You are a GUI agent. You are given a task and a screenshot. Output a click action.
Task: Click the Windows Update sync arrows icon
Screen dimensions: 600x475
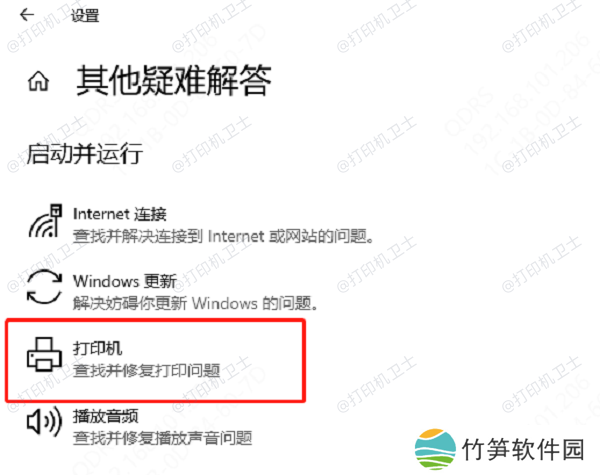pyautogui.click(x=44, y=287)
